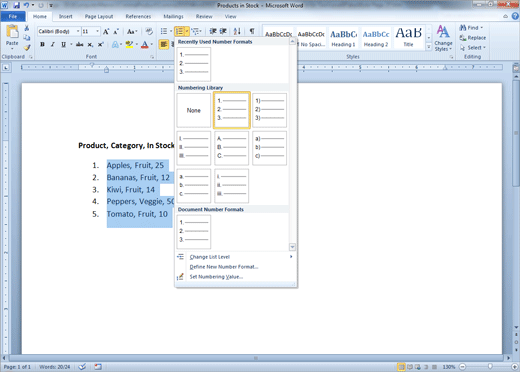Click the Text Effects icon
520x372 pixels.
(115, 44)
